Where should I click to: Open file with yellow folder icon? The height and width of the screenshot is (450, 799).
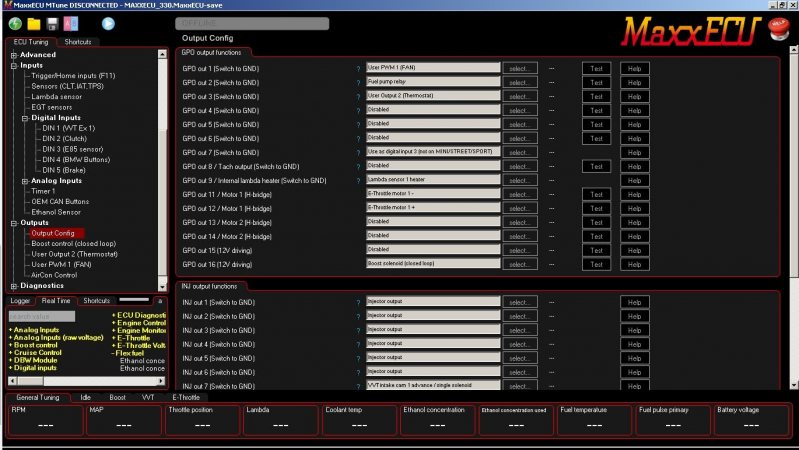coord(34,23)
